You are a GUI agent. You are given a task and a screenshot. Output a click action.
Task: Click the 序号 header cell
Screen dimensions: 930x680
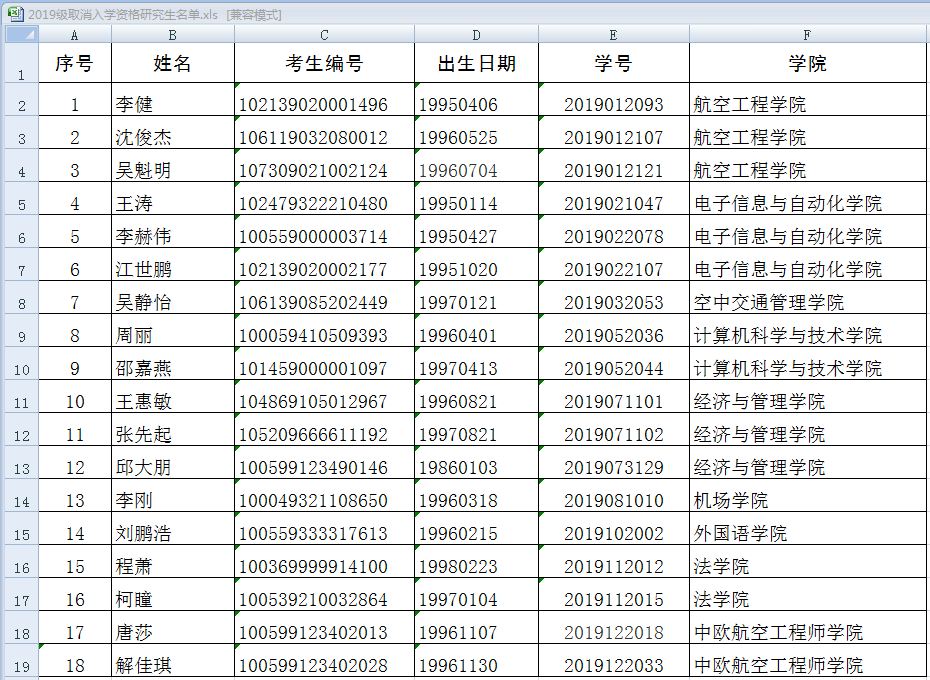(x=75, y=65)
